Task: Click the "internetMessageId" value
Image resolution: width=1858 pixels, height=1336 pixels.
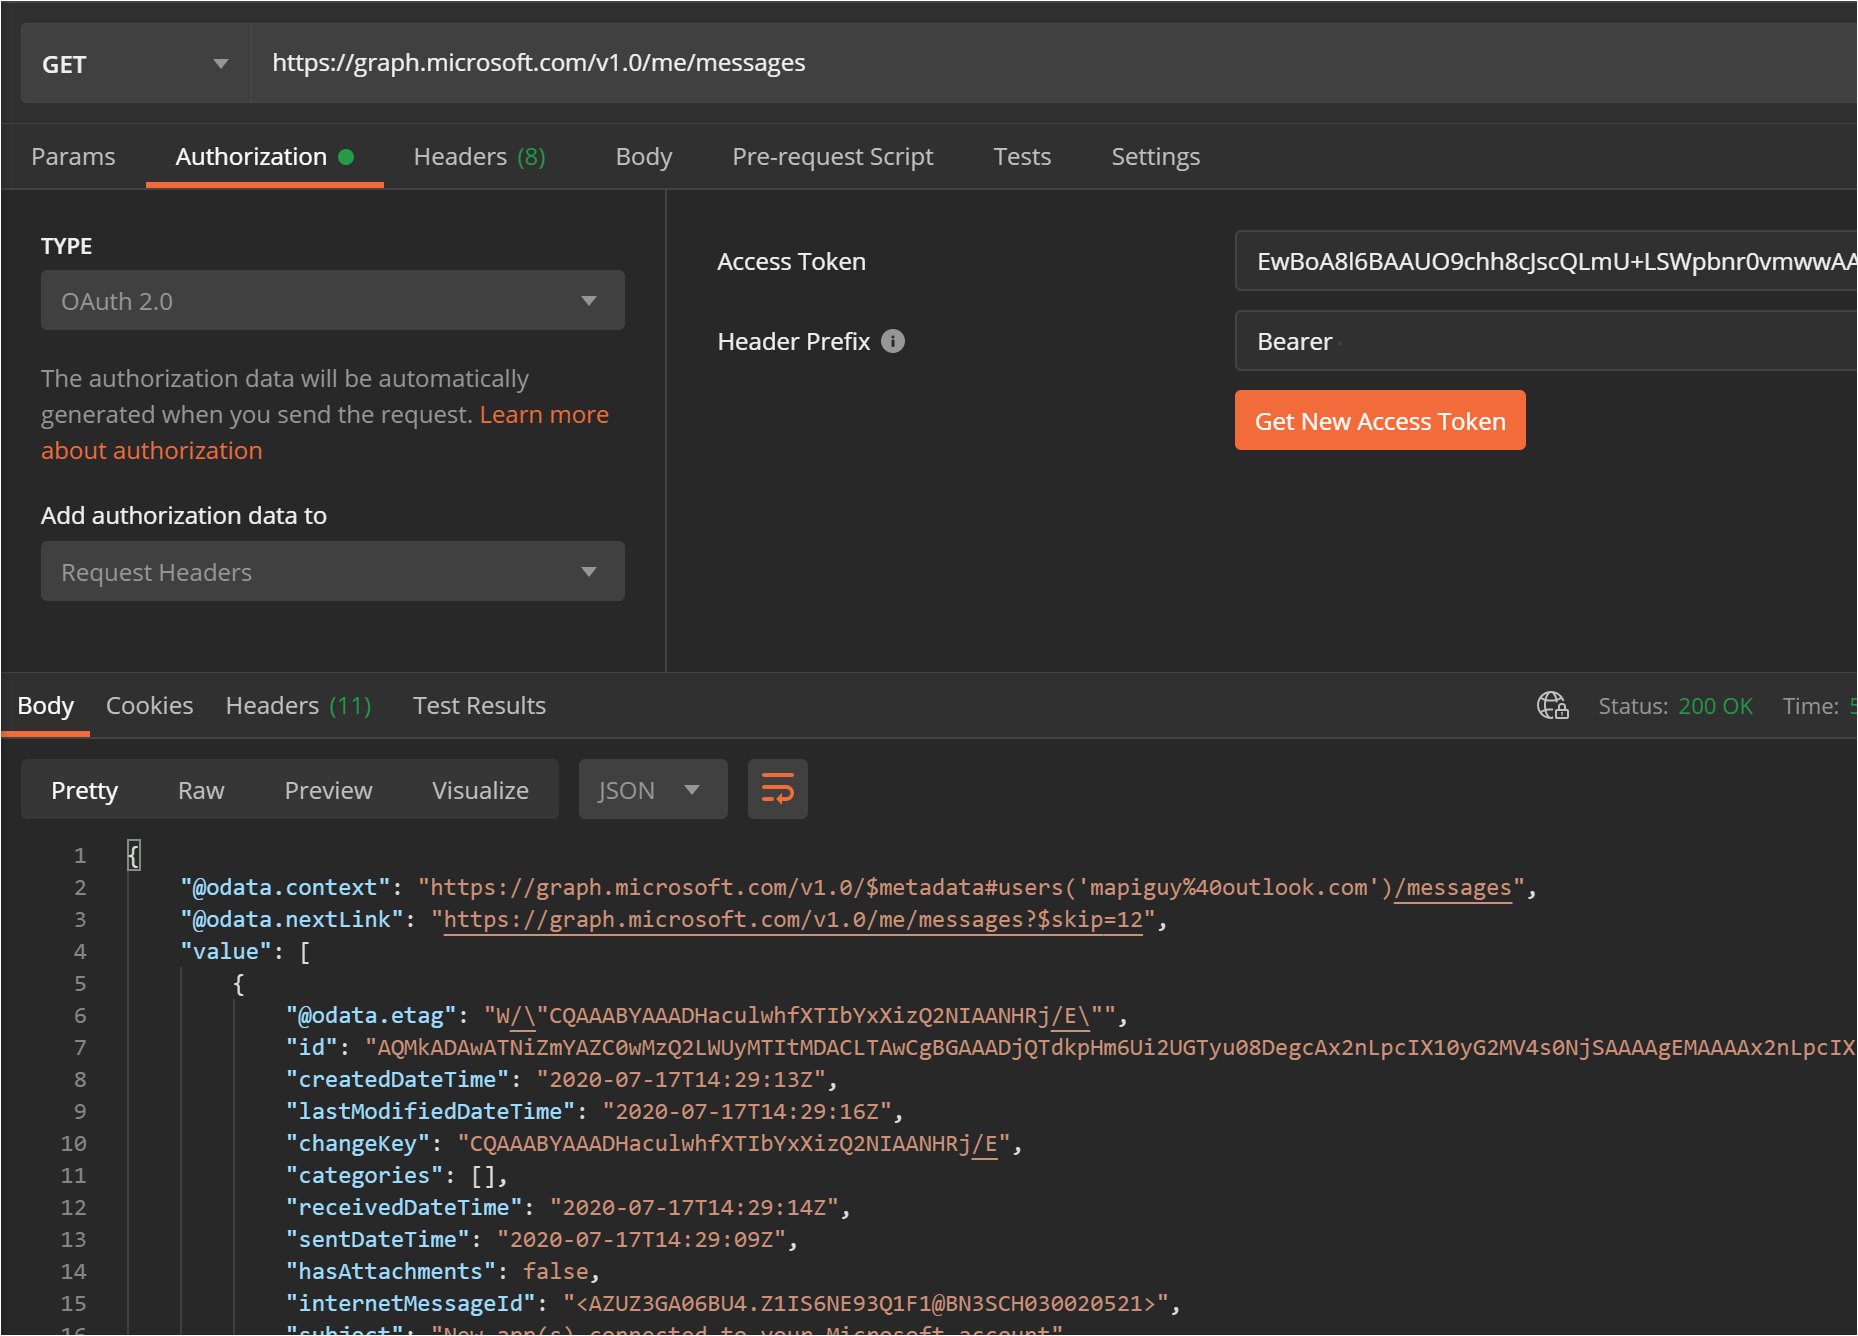Action: click(x=866, y=1304)
